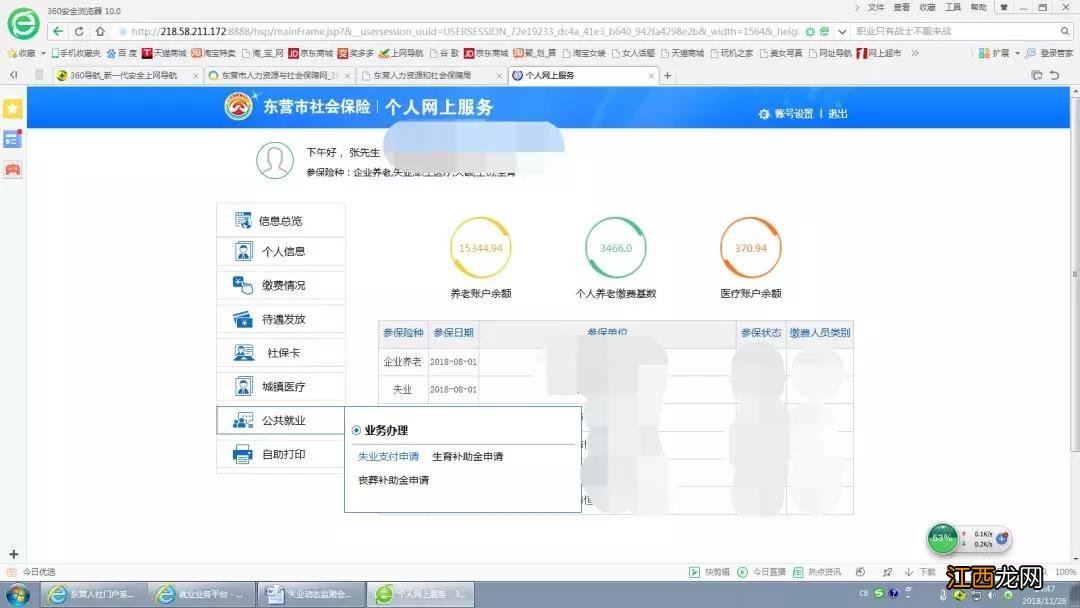Screen dimensions: 1080x608
Task: Open the 工具 browser menu
Action: [954, 8]
